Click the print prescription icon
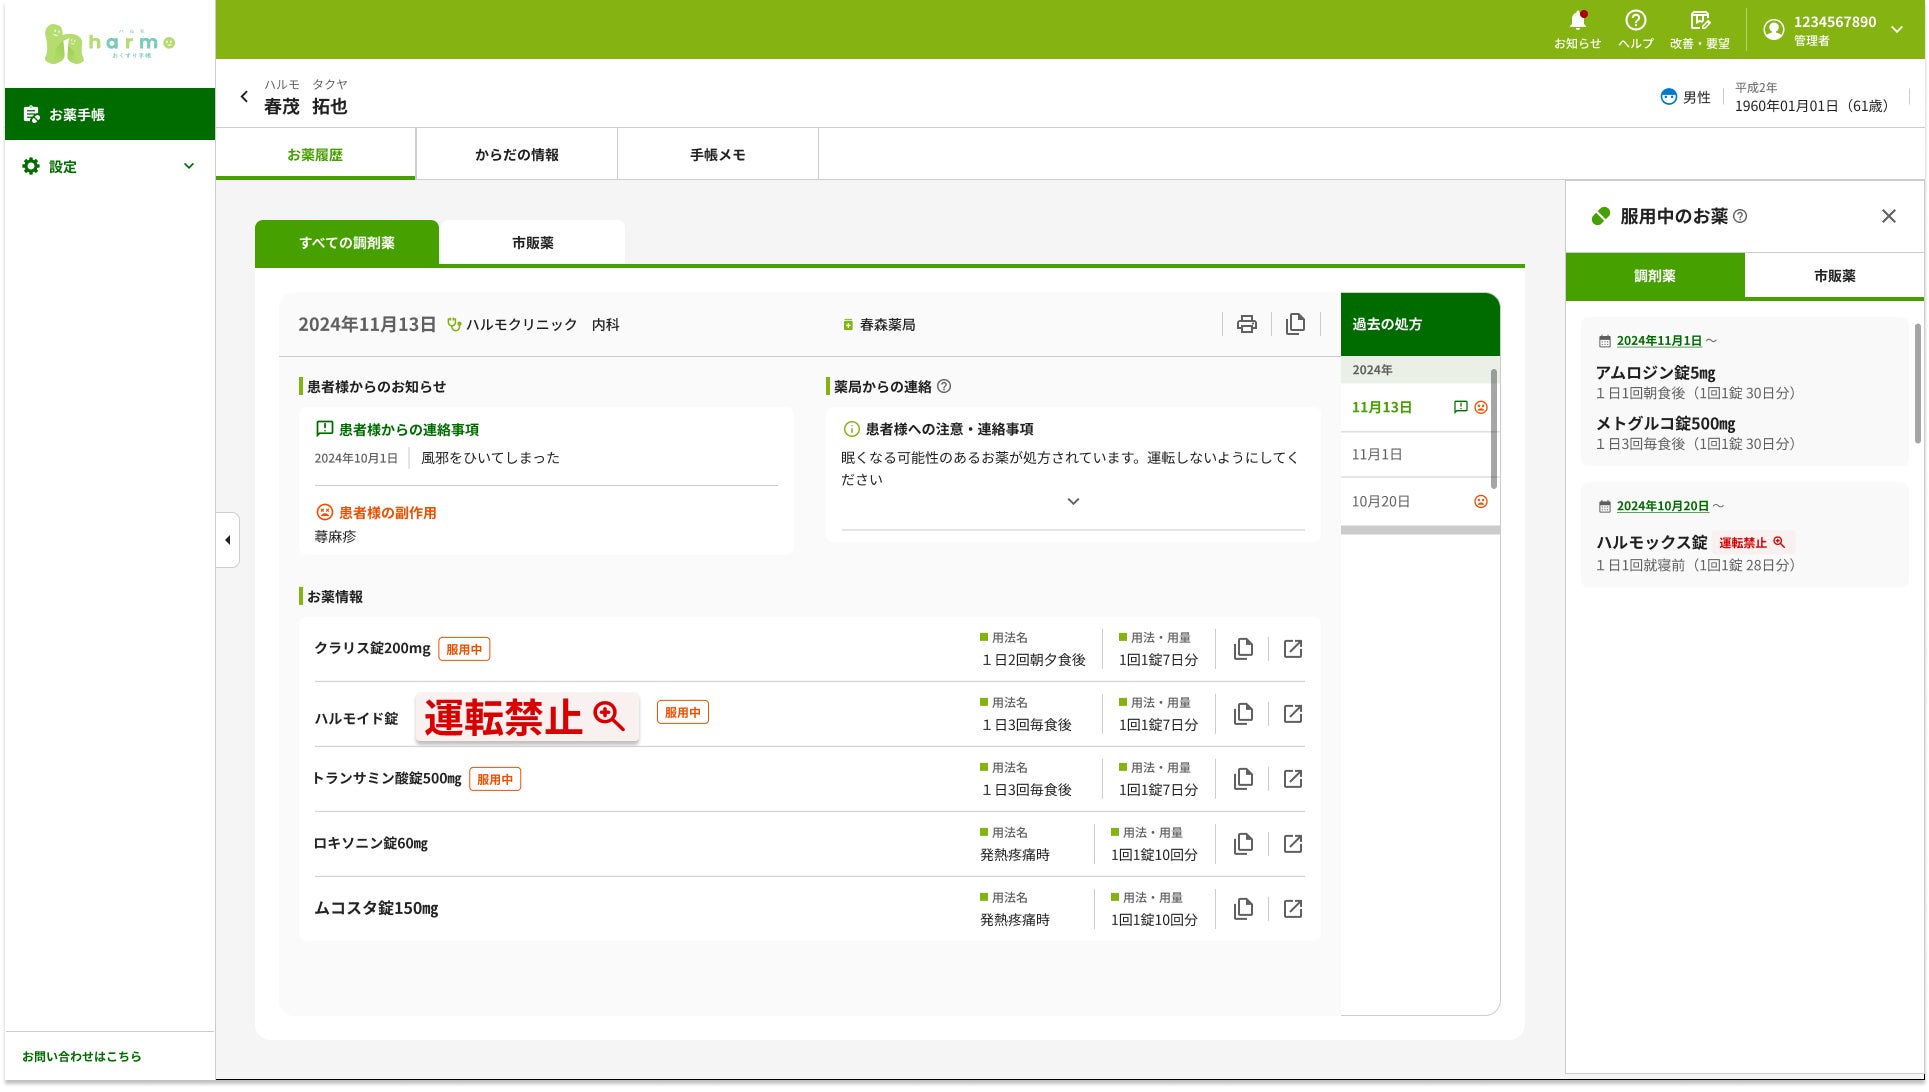Image resolution: width=1929 pixels, height=1092 pixels. pos(1246,324)
